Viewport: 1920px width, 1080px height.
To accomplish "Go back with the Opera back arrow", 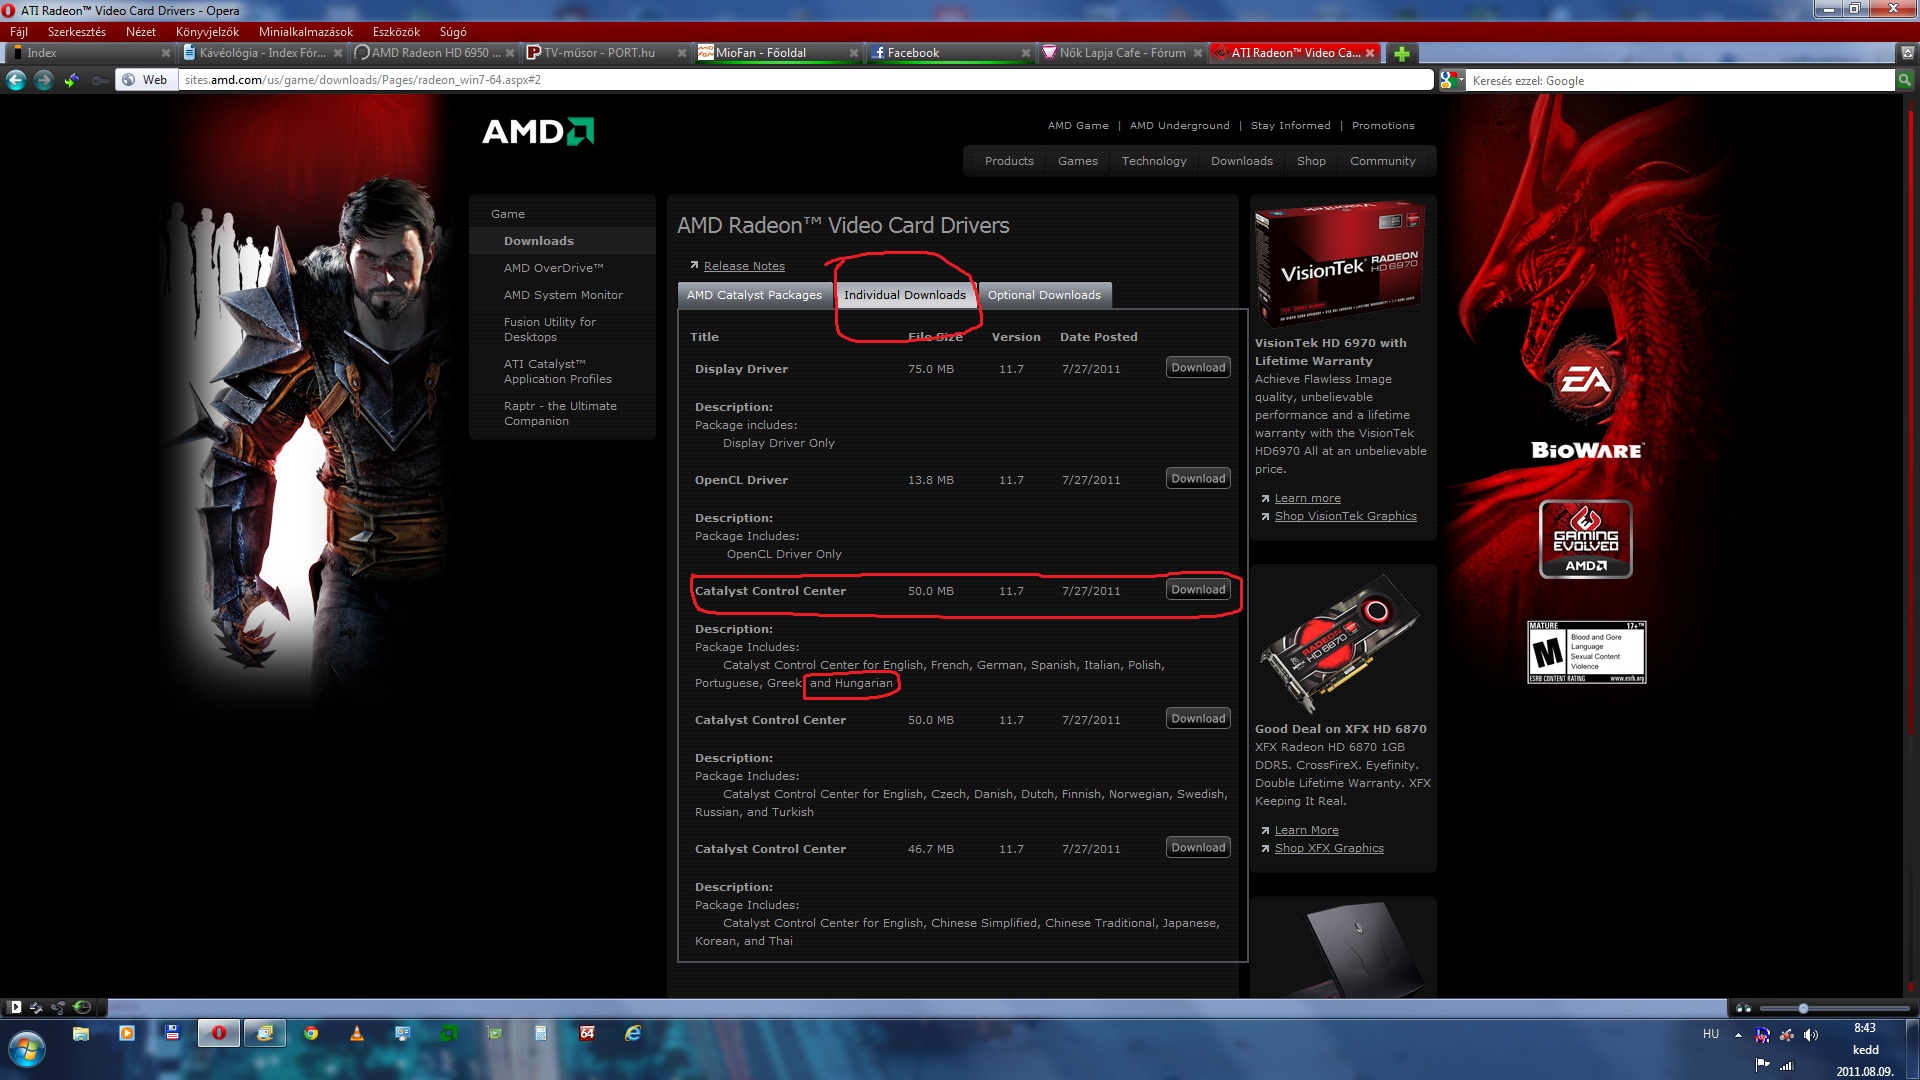I will tap(15, 80).
